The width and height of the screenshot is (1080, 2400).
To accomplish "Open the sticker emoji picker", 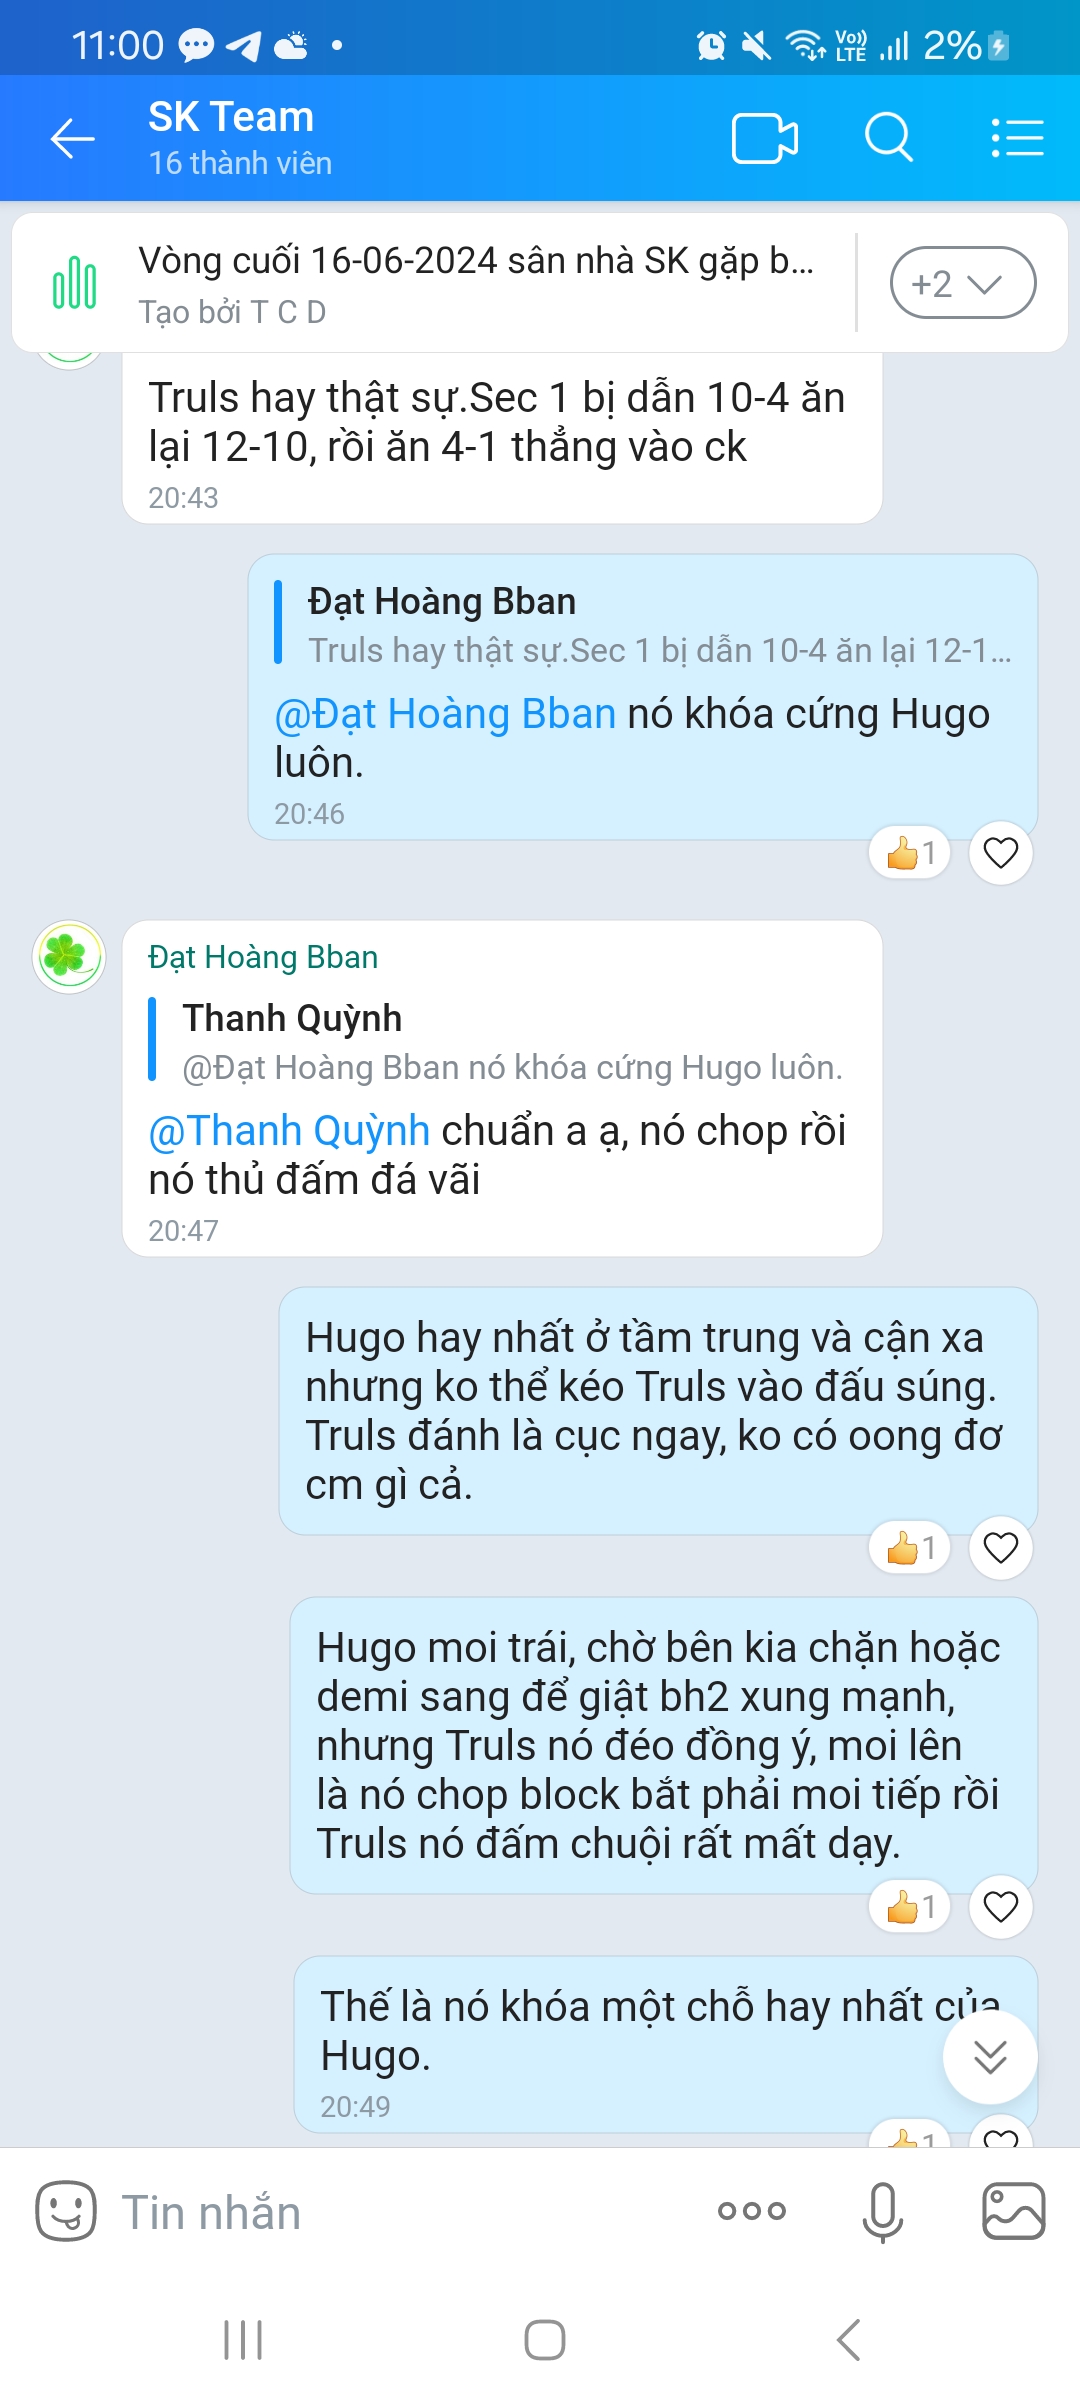I will 66,2210.
